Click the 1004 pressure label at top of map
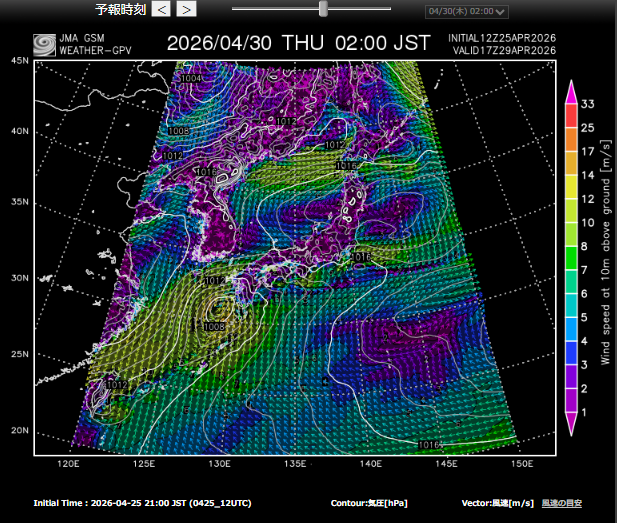This screenshot has height=523, width=617. coord(191,78)
